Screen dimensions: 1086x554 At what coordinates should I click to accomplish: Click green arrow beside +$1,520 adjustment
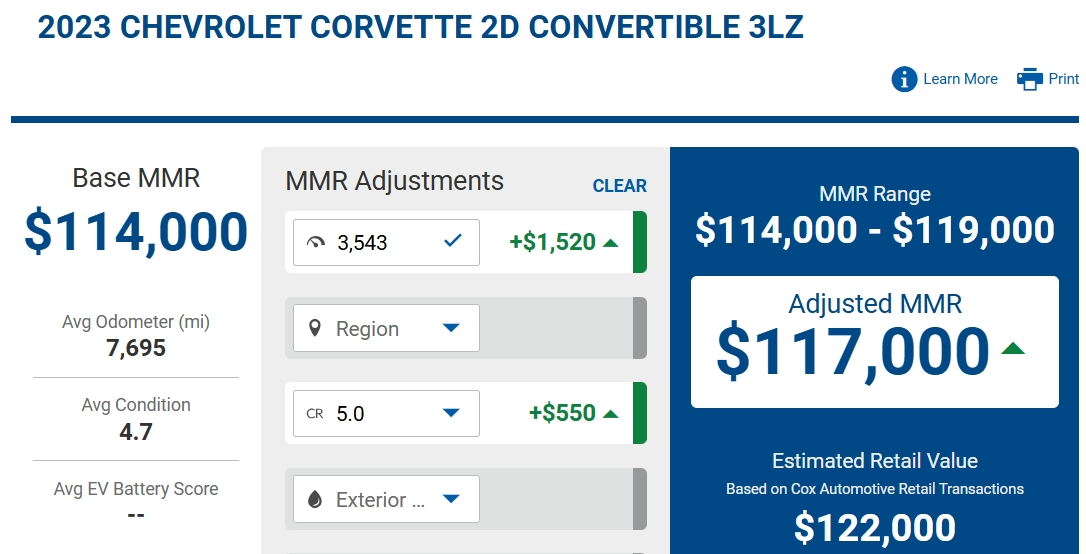click(610, 242)
